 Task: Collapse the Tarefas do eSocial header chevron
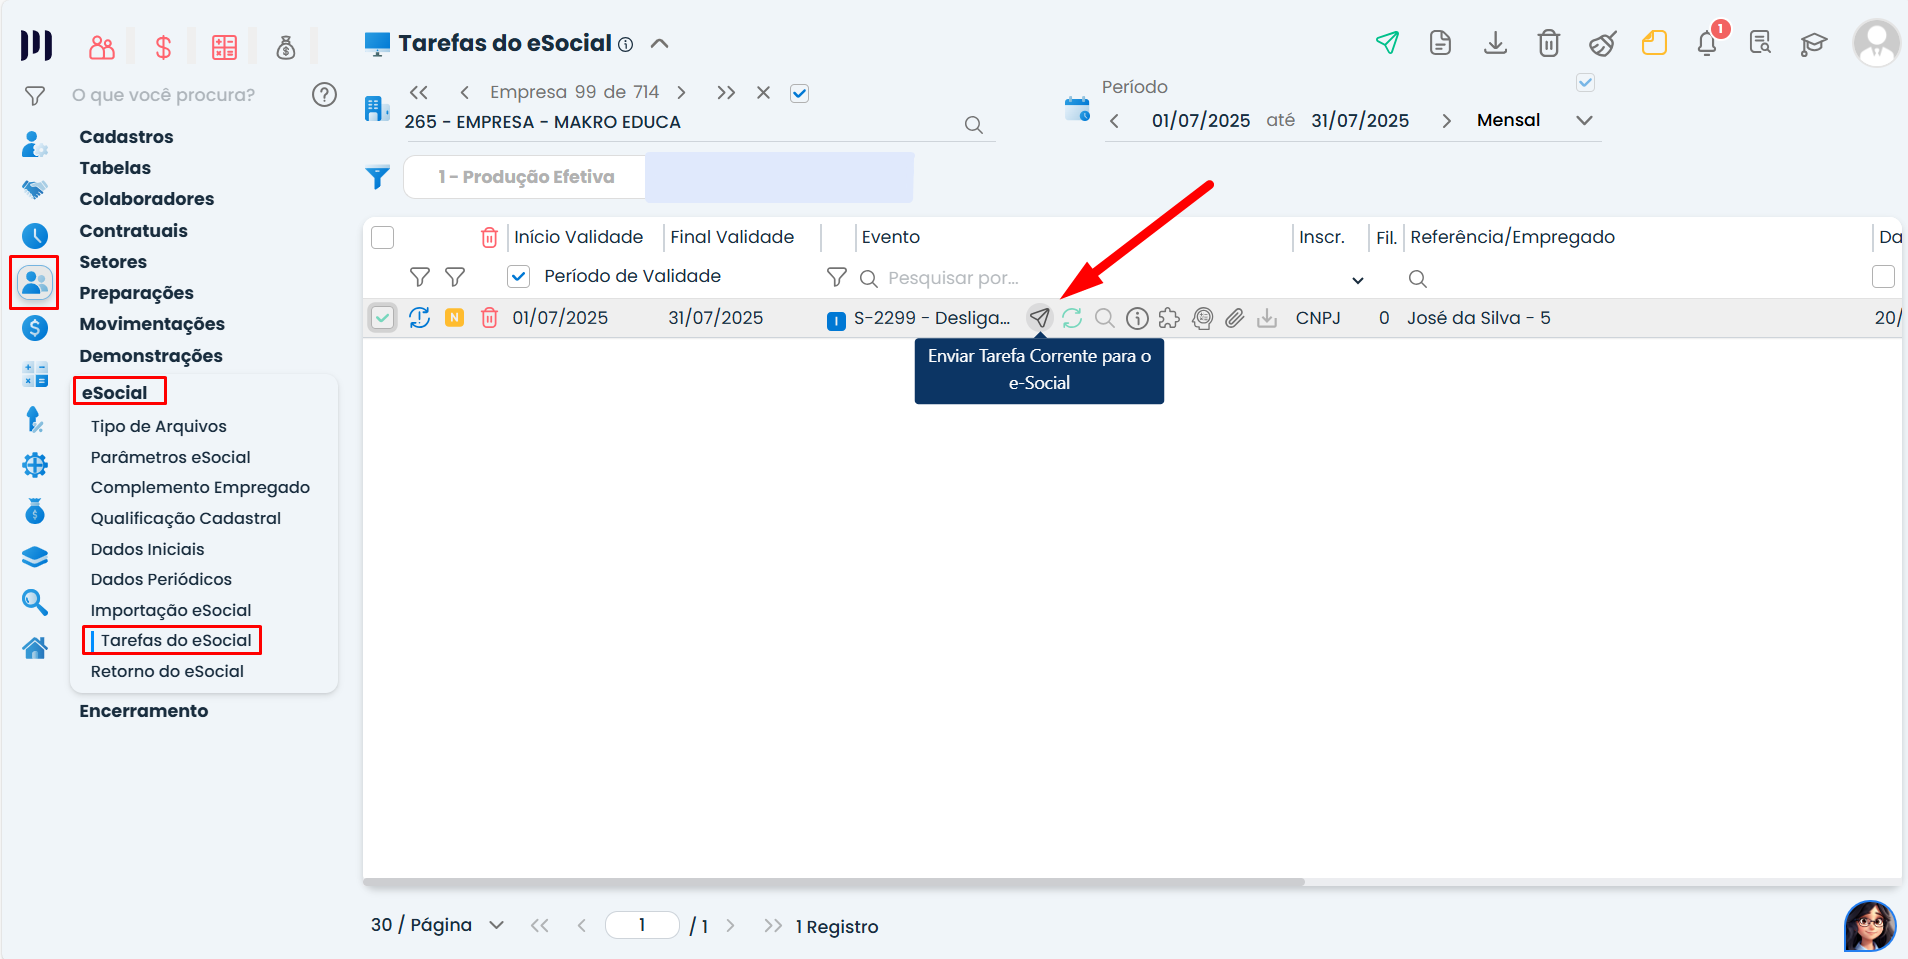(x=660, y=43)
